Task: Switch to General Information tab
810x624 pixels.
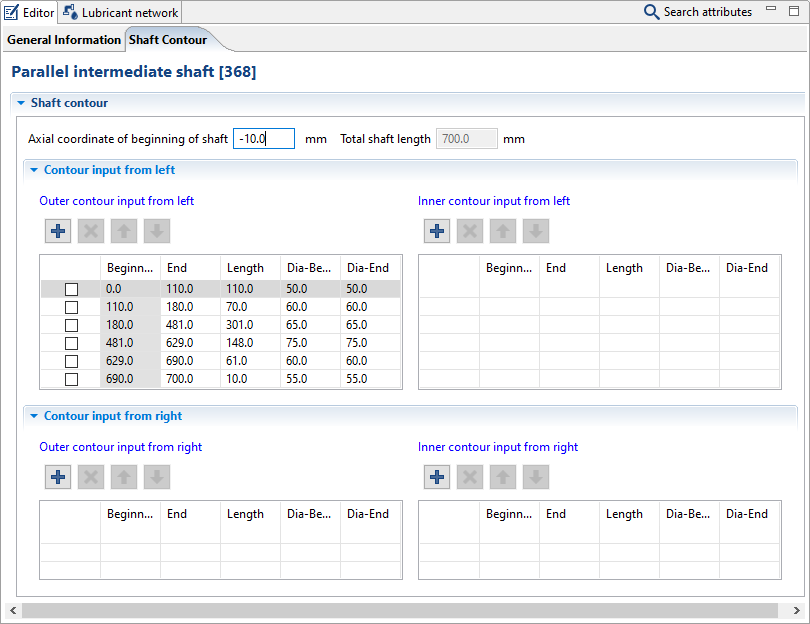Action: coord(64,40)
